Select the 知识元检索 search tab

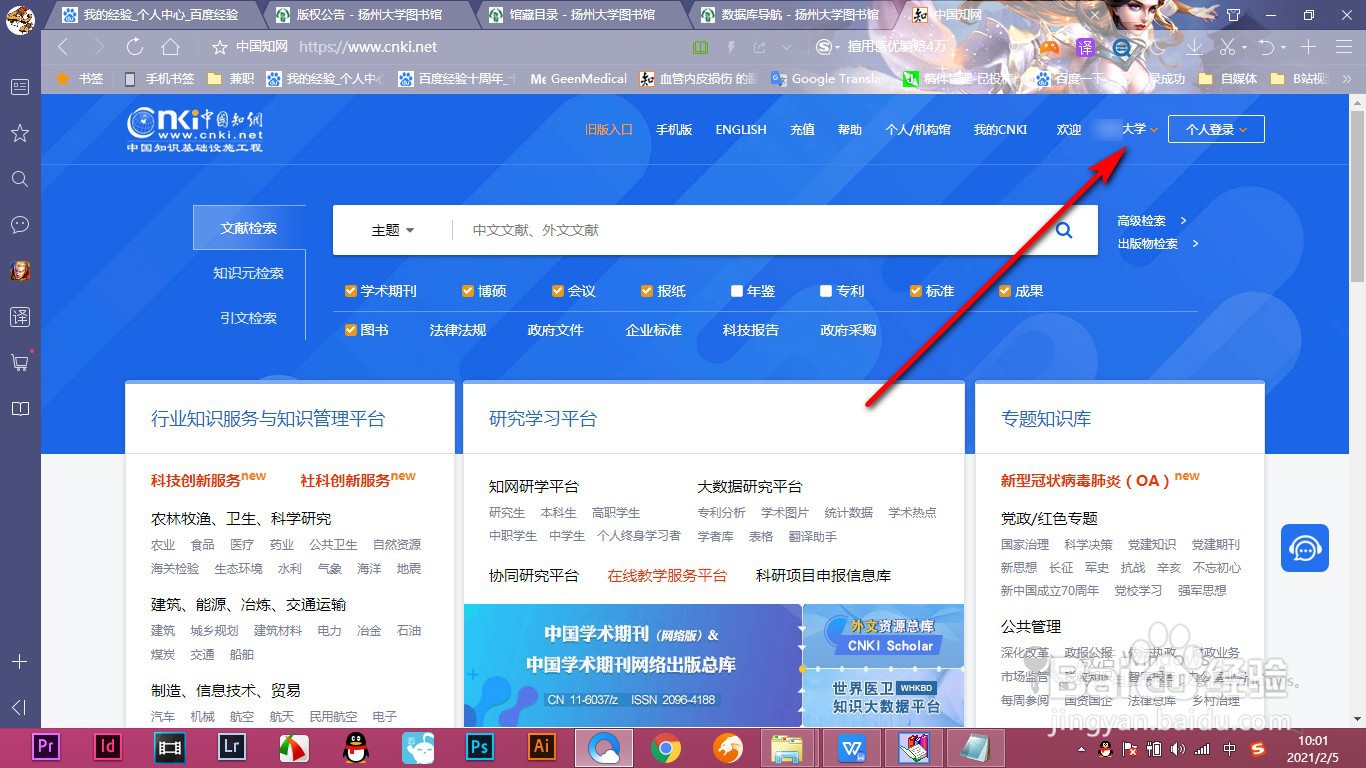point(248,273)
